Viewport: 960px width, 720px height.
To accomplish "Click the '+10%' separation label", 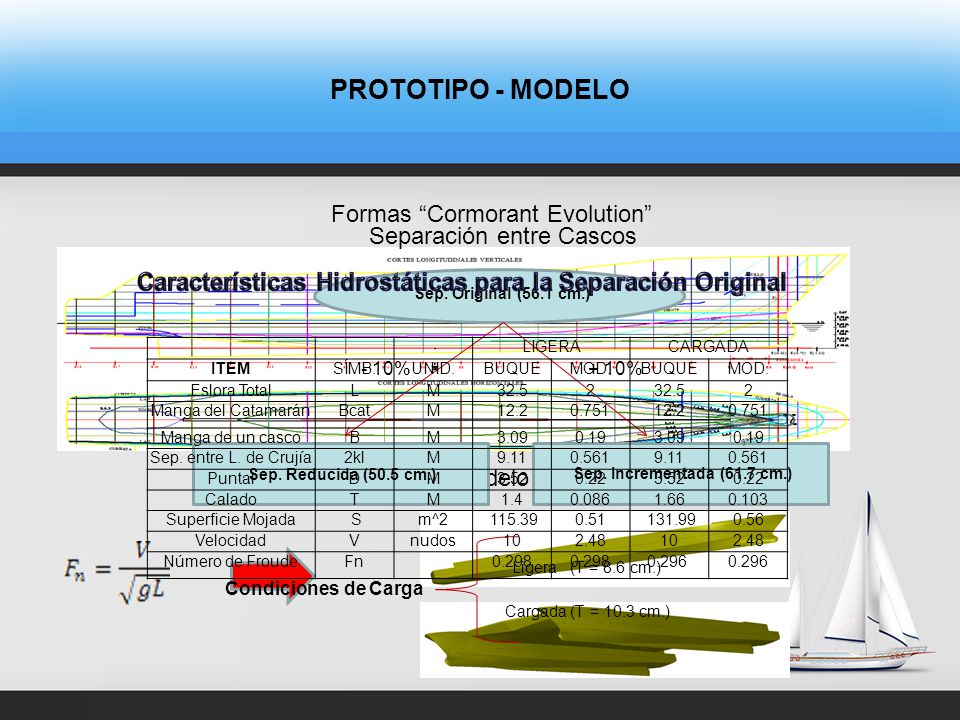I will (x=614, y=369).
